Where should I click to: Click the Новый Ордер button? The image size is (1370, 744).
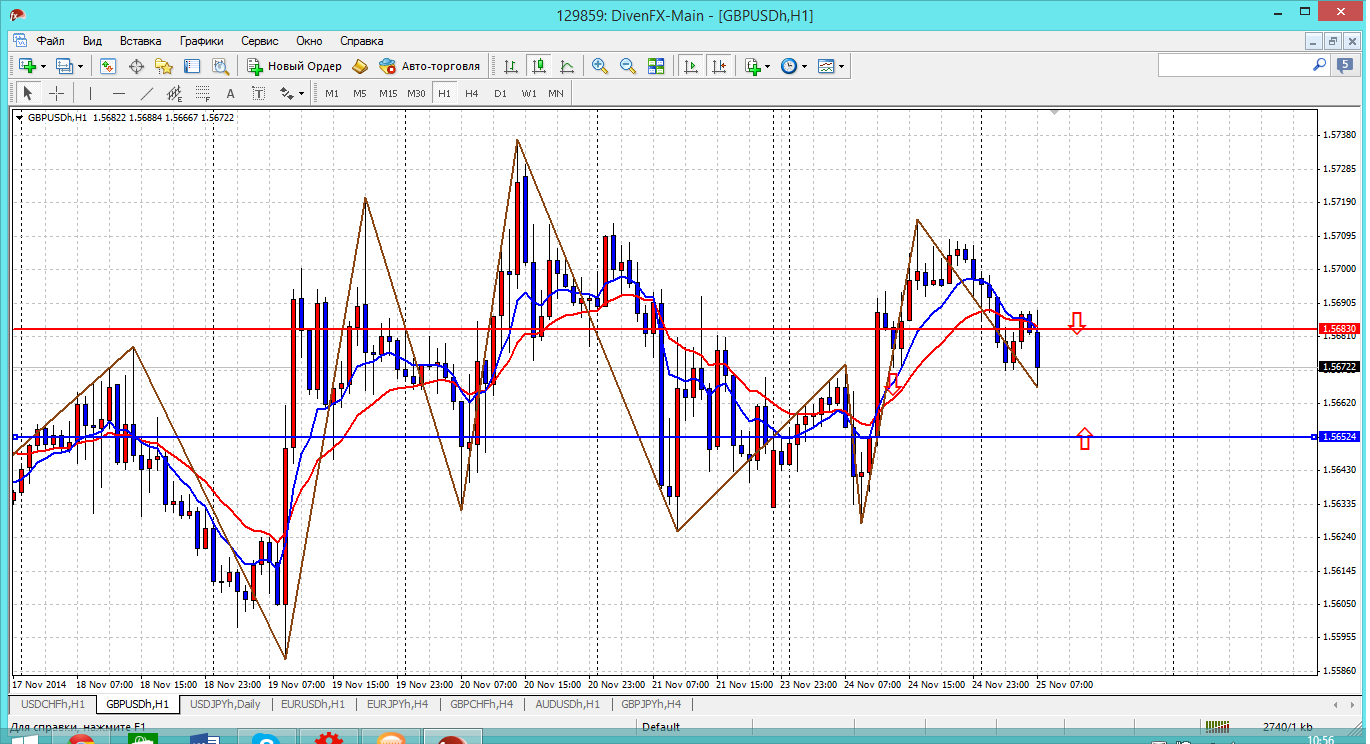pyautogui.click(x=294, y=66)
